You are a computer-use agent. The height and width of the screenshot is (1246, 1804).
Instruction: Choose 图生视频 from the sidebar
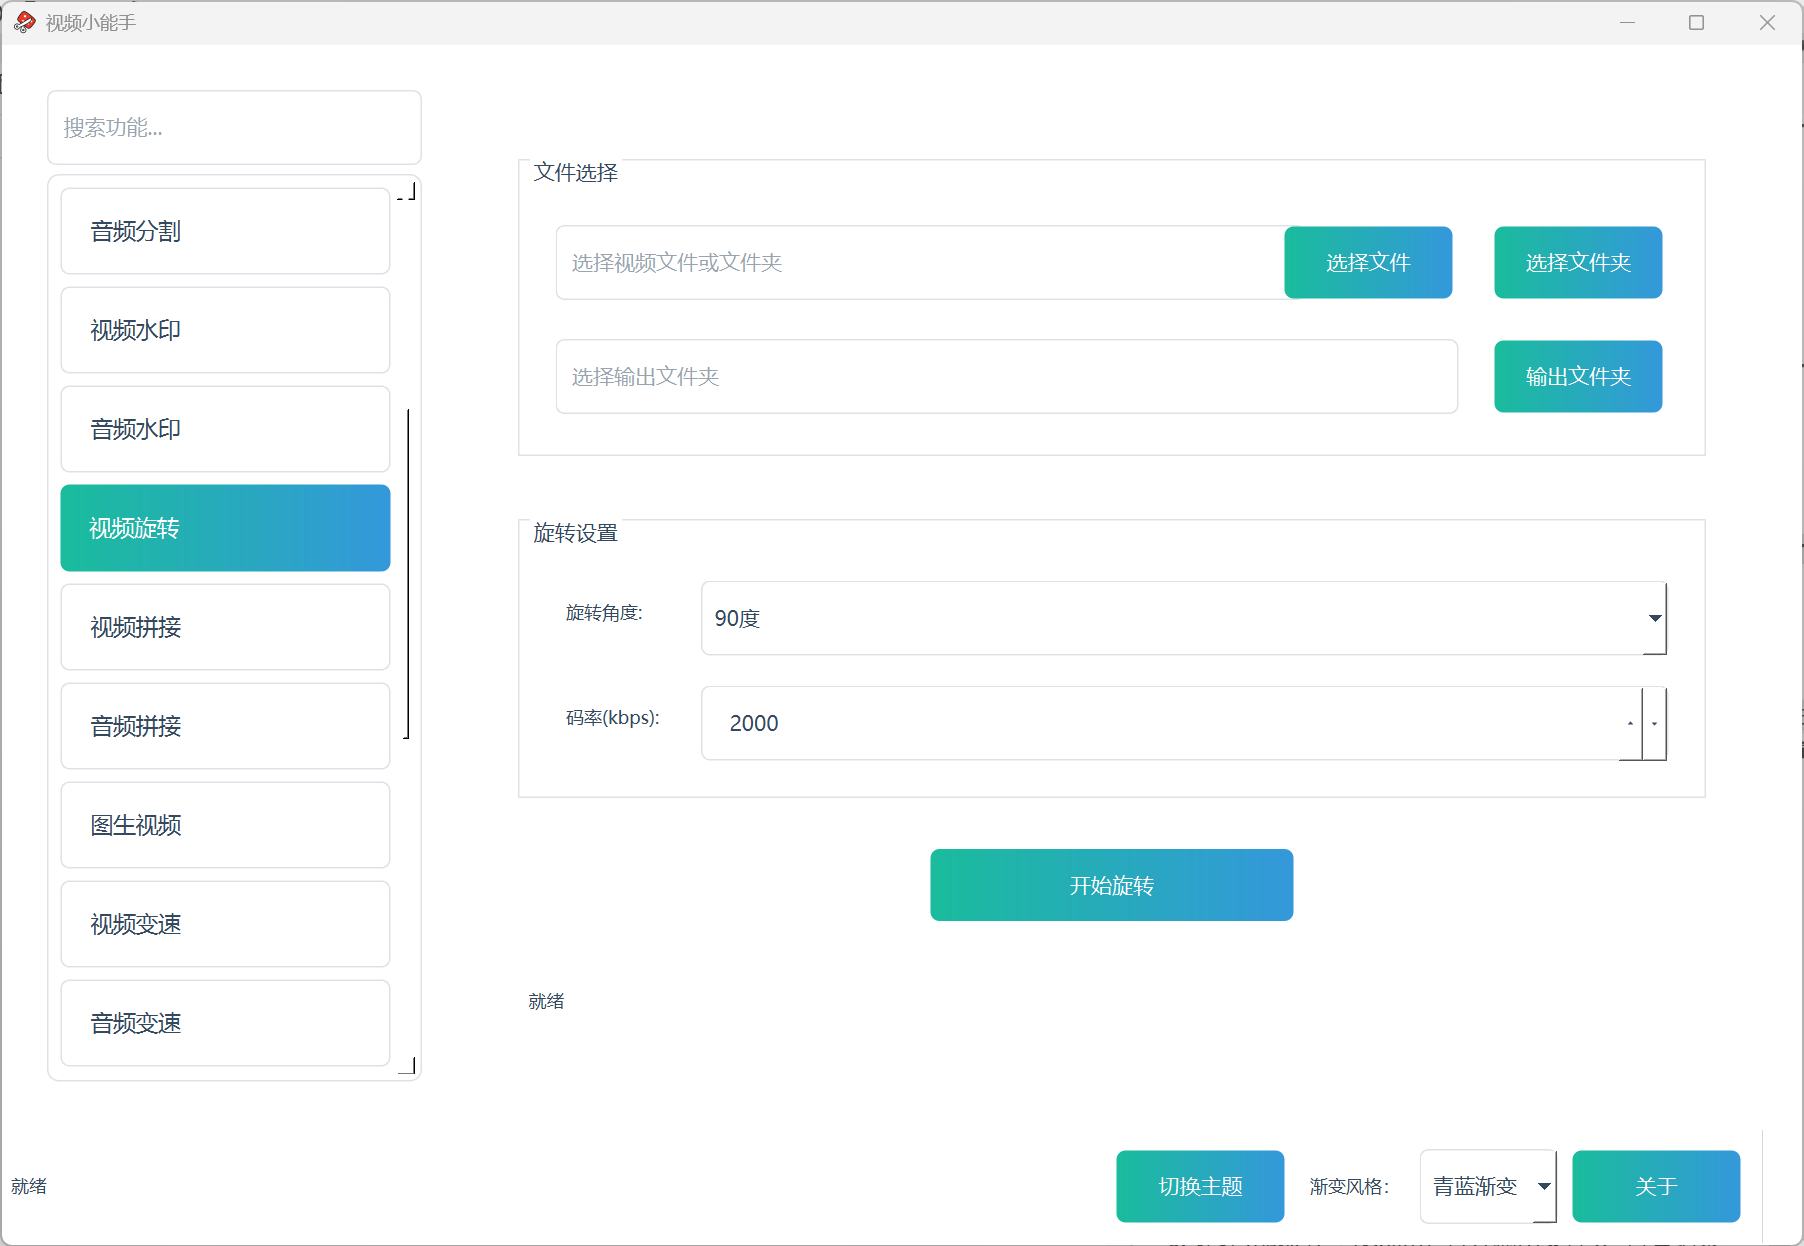[225, 825]
